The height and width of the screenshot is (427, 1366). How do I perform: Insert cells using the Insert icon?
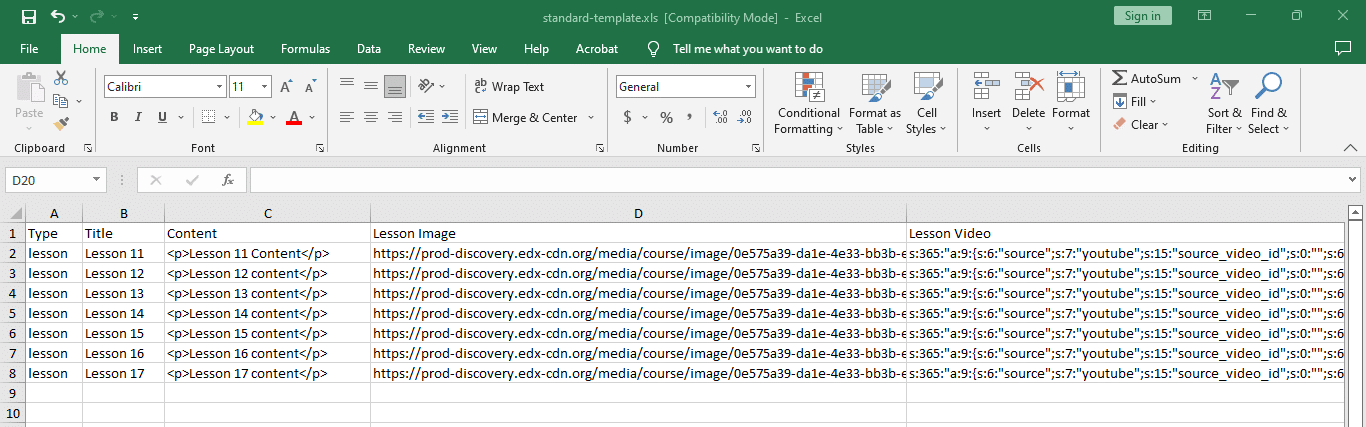point(986,96)
